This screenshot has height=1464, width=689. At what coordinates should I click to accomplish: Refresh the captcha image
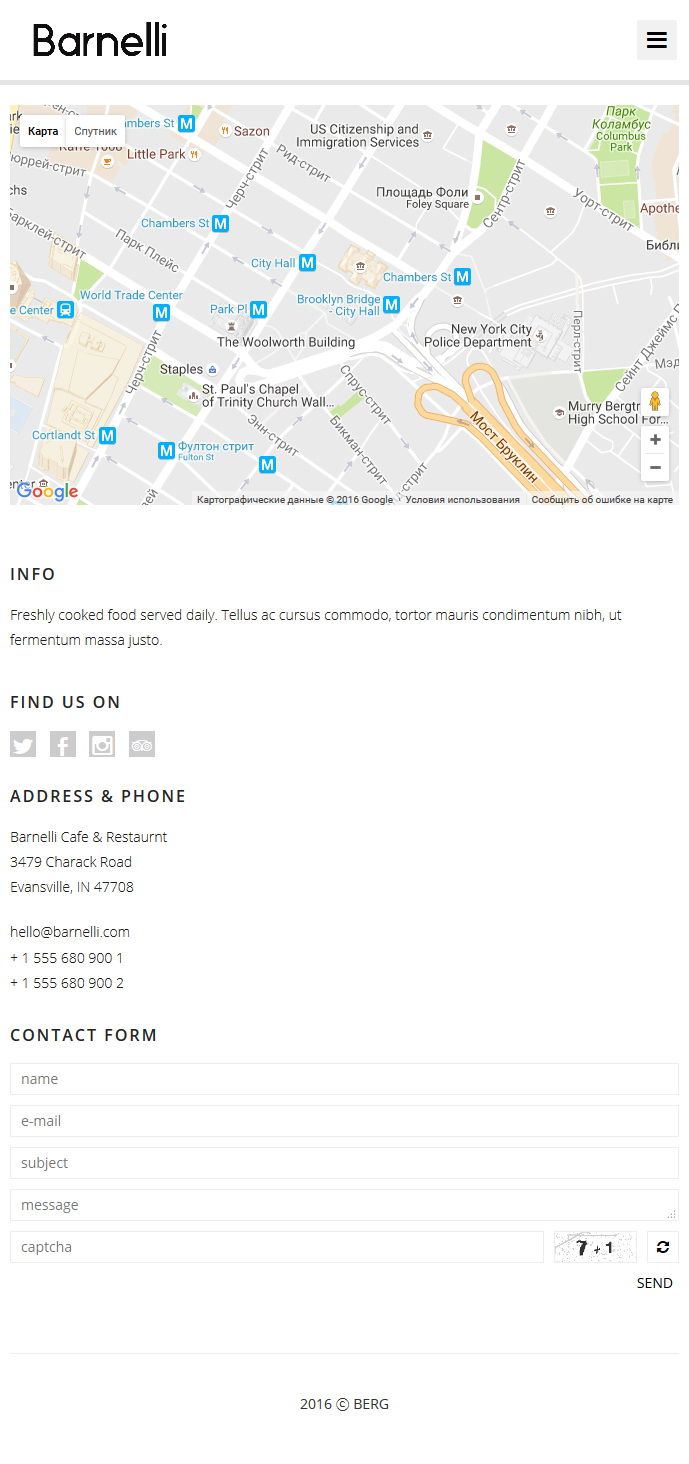[x=662, y=1247]
